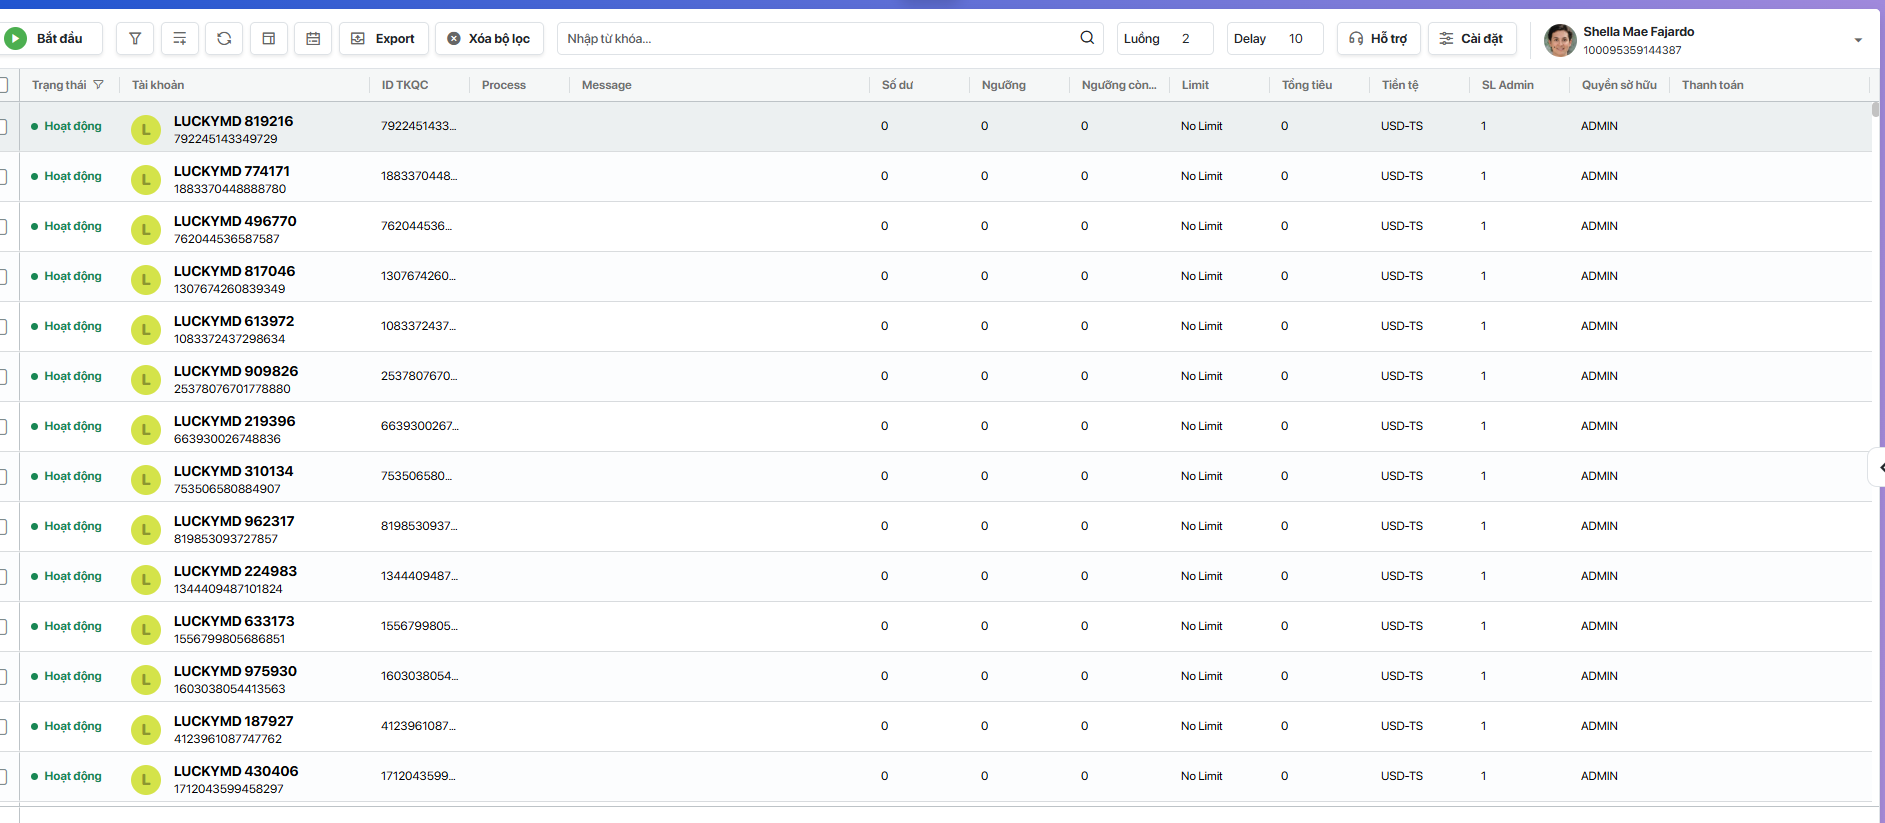
Task: Click Xóa bộ lọc clear filter button
Action: [490, 39]
